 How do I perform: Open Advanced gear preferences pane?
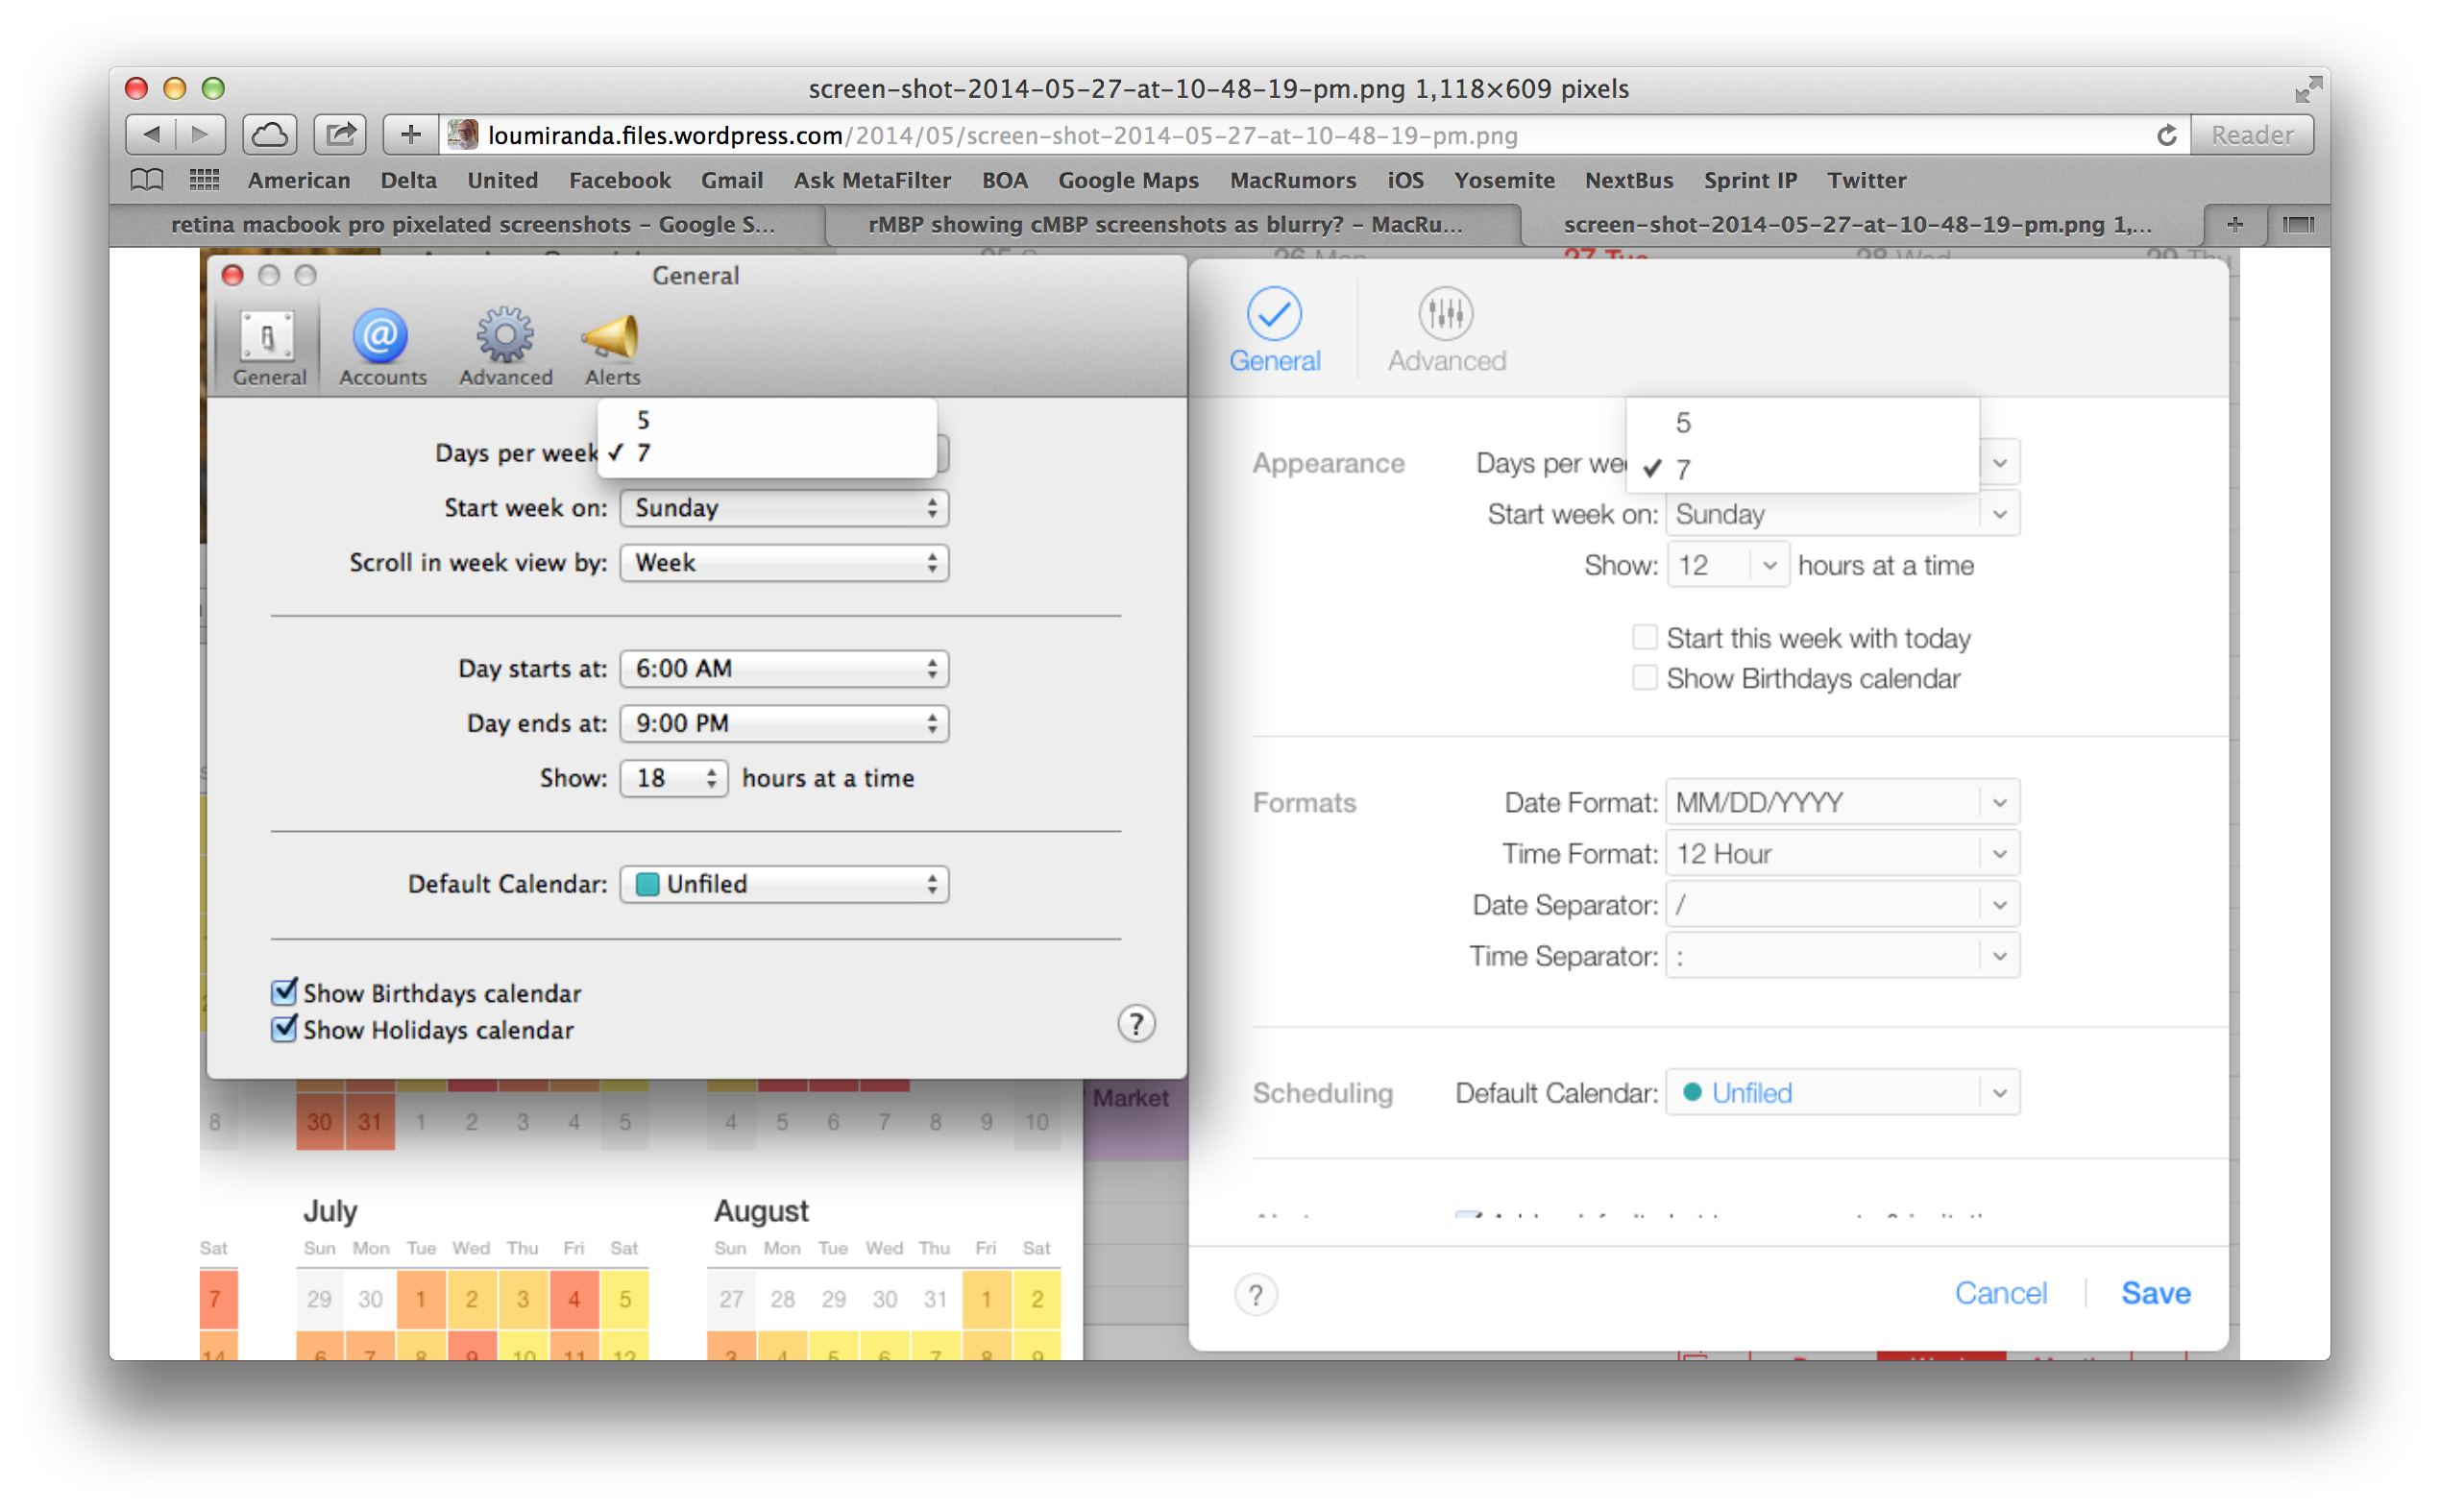click(x=505, y=348)
